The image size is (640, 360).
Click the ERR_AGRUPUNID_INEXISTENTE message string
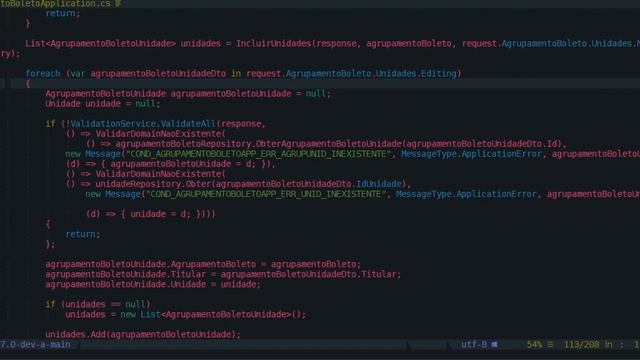pyautogui.click(x=258, y=154)
